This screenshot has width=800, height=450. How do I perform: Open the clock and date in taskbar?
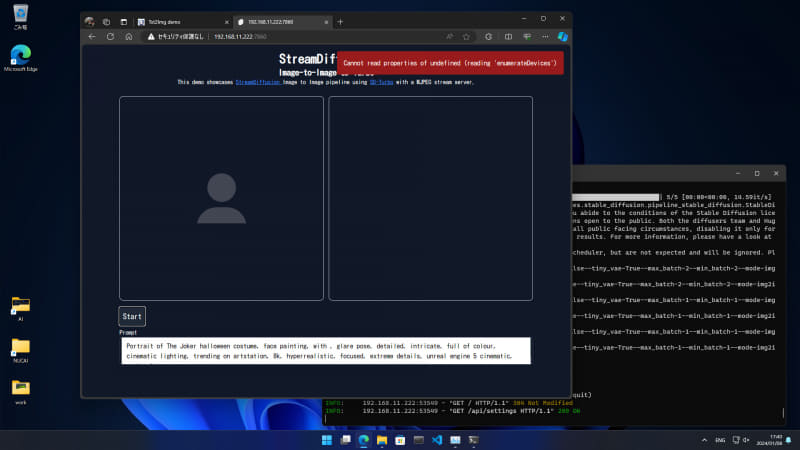pyautogui.click(x=769, y=440)
